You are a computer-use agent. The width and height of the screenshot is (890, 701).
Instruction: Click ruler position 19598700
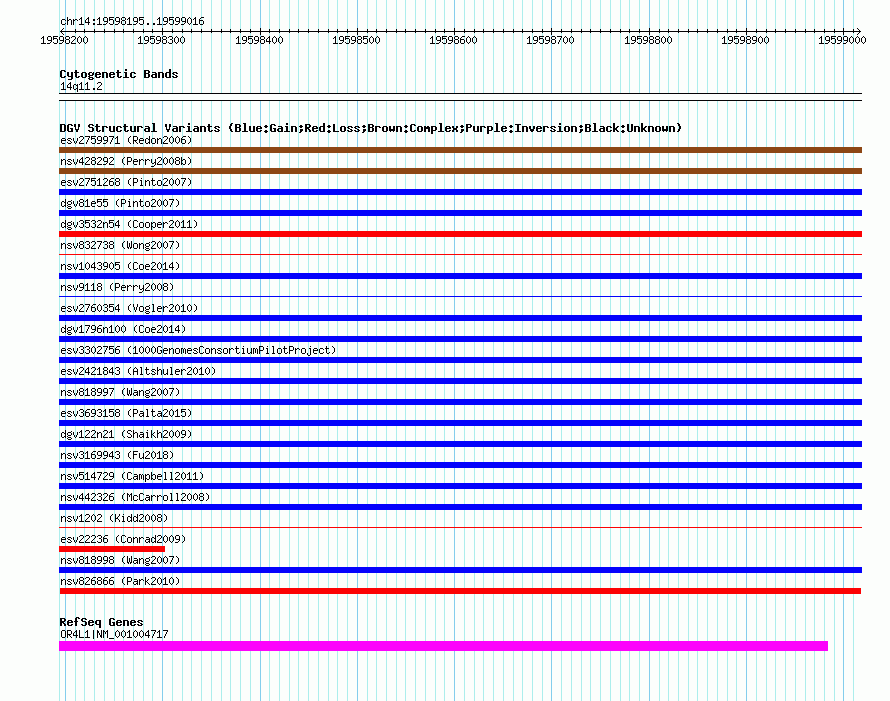click(x=550, y=40)
